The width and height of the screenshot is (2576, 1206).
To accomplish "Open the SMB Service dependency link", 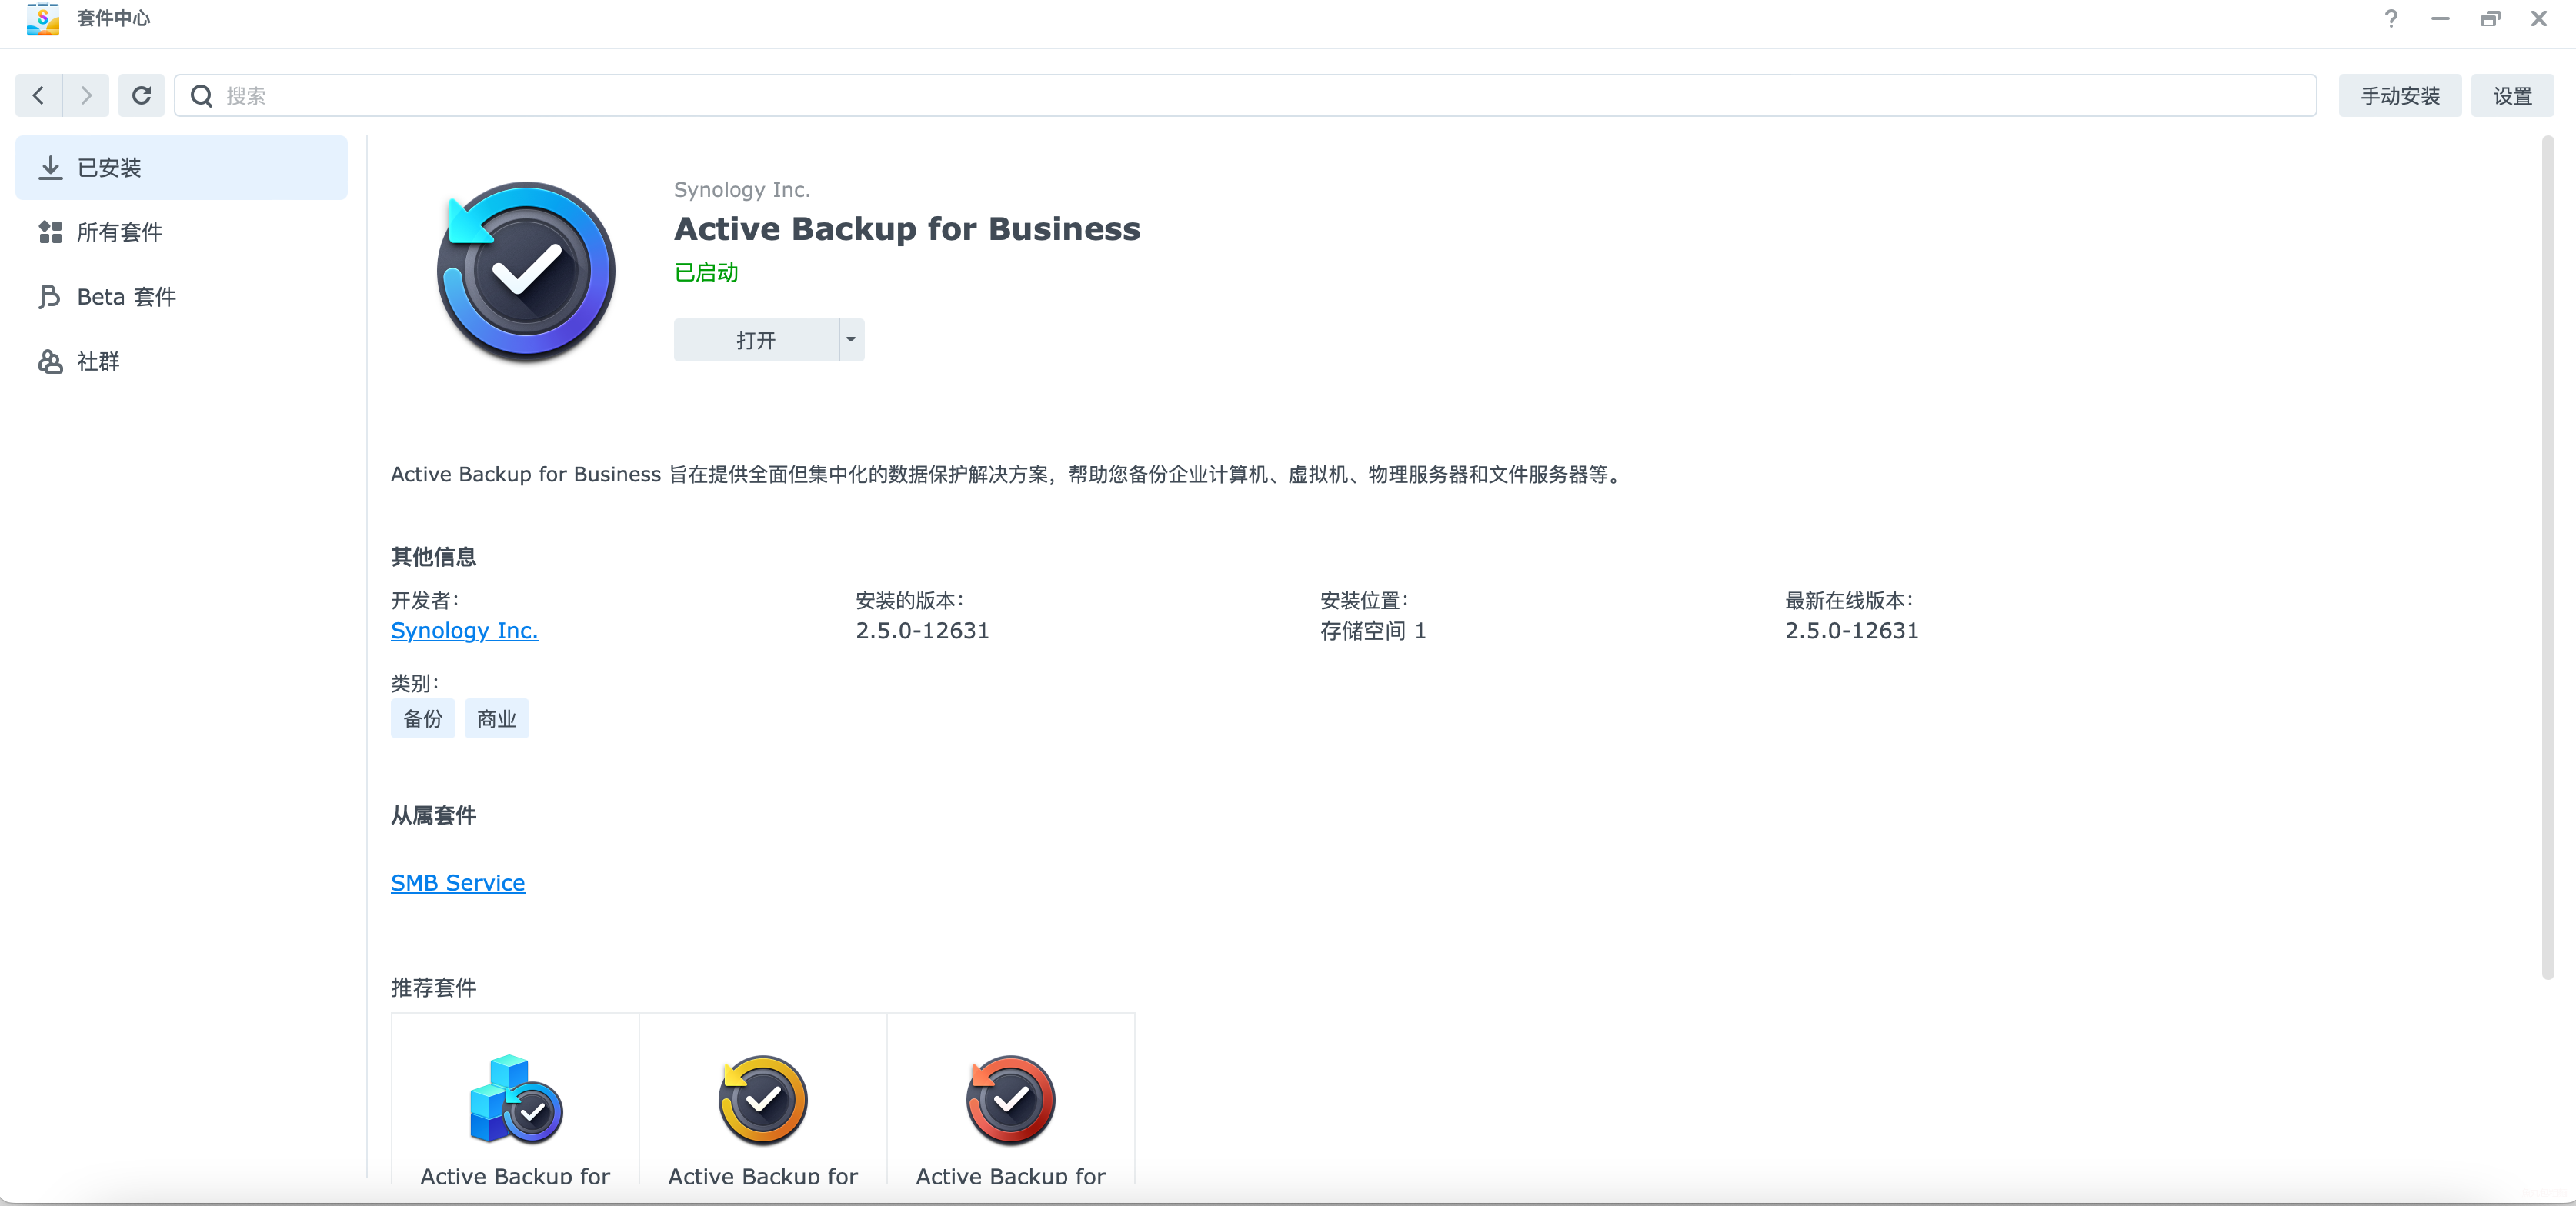I will [457, 882].
